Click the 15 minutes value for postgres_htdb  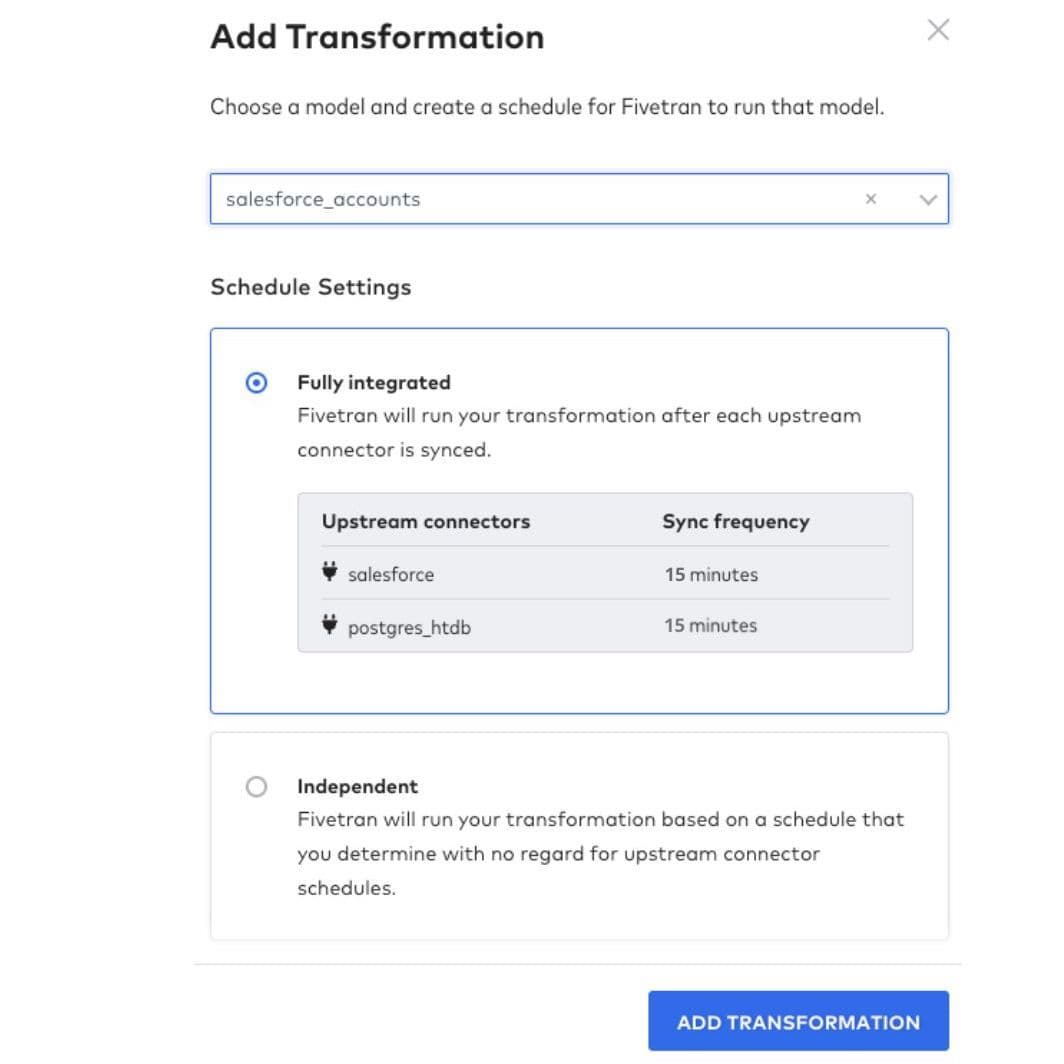coord(711,626)
